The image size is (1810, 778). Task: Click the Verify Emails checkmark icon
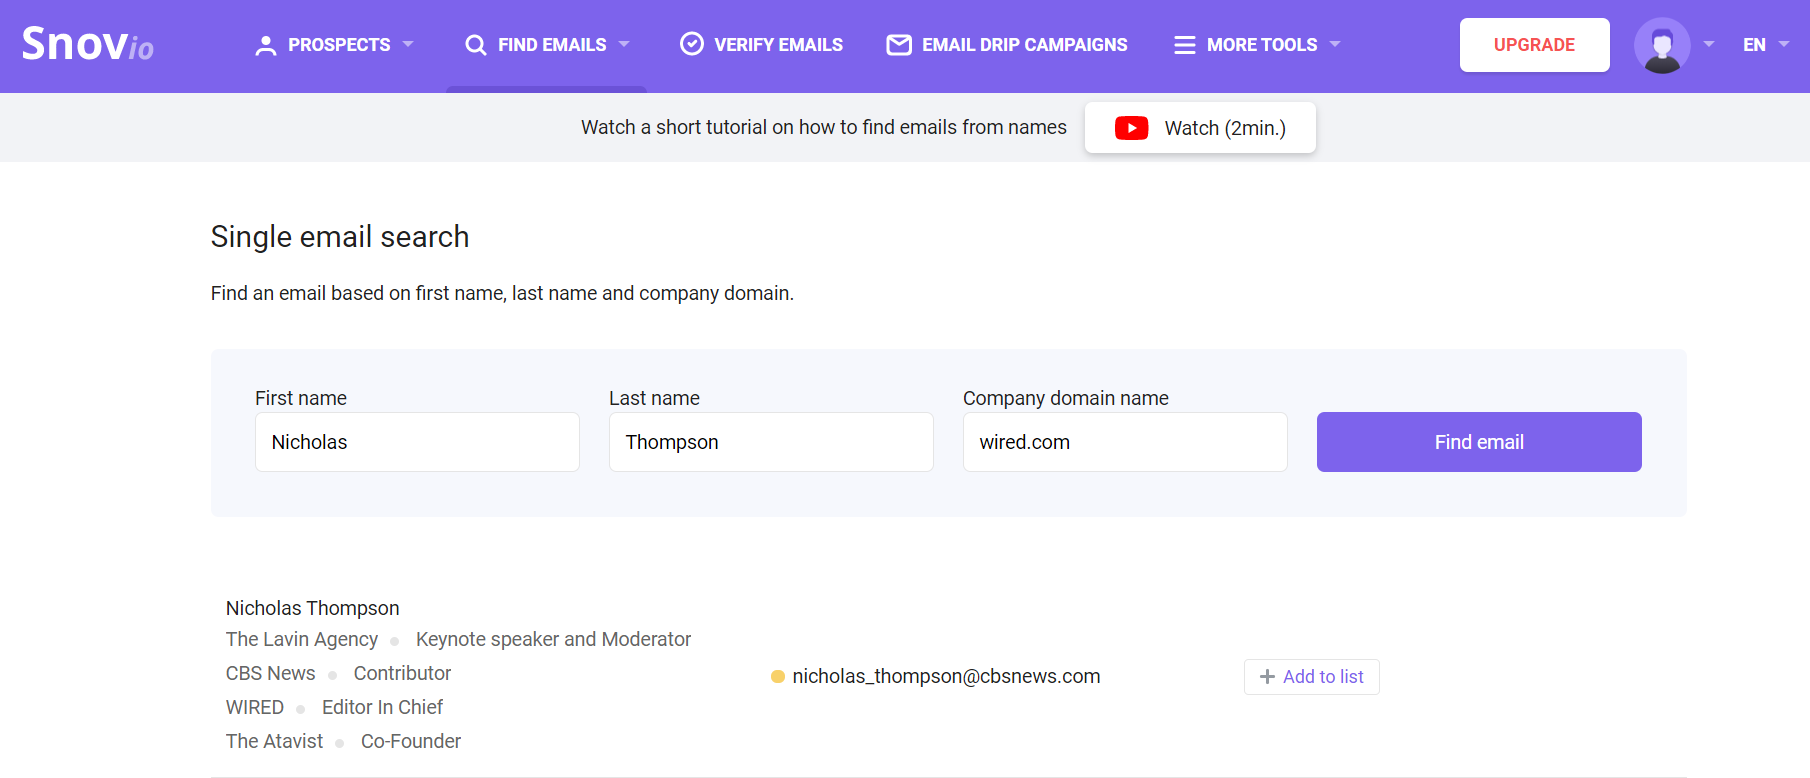692,44
